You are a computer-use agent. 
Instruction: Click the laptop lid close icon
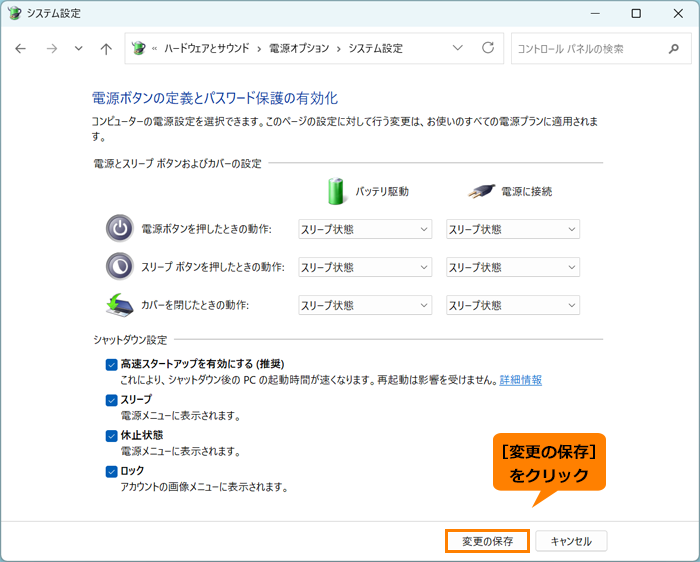tap(120, 305)
